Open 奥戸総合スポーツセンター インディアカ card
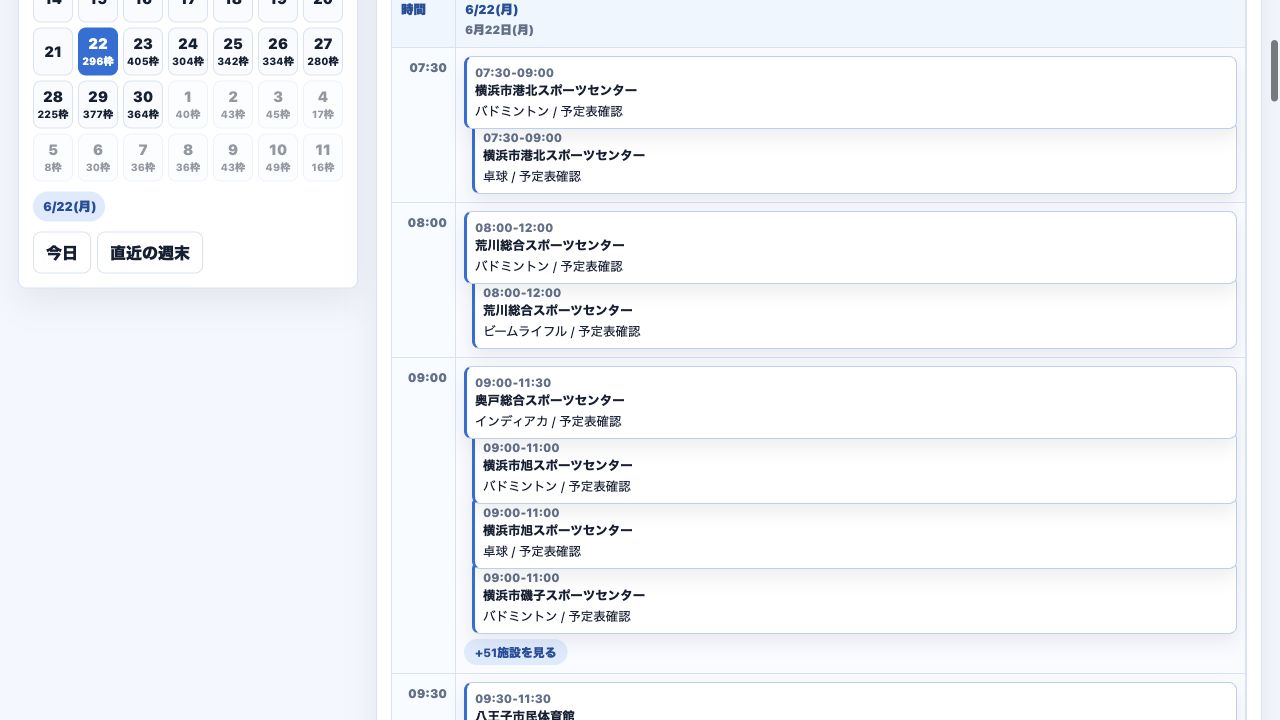 [x=850, y=402]
